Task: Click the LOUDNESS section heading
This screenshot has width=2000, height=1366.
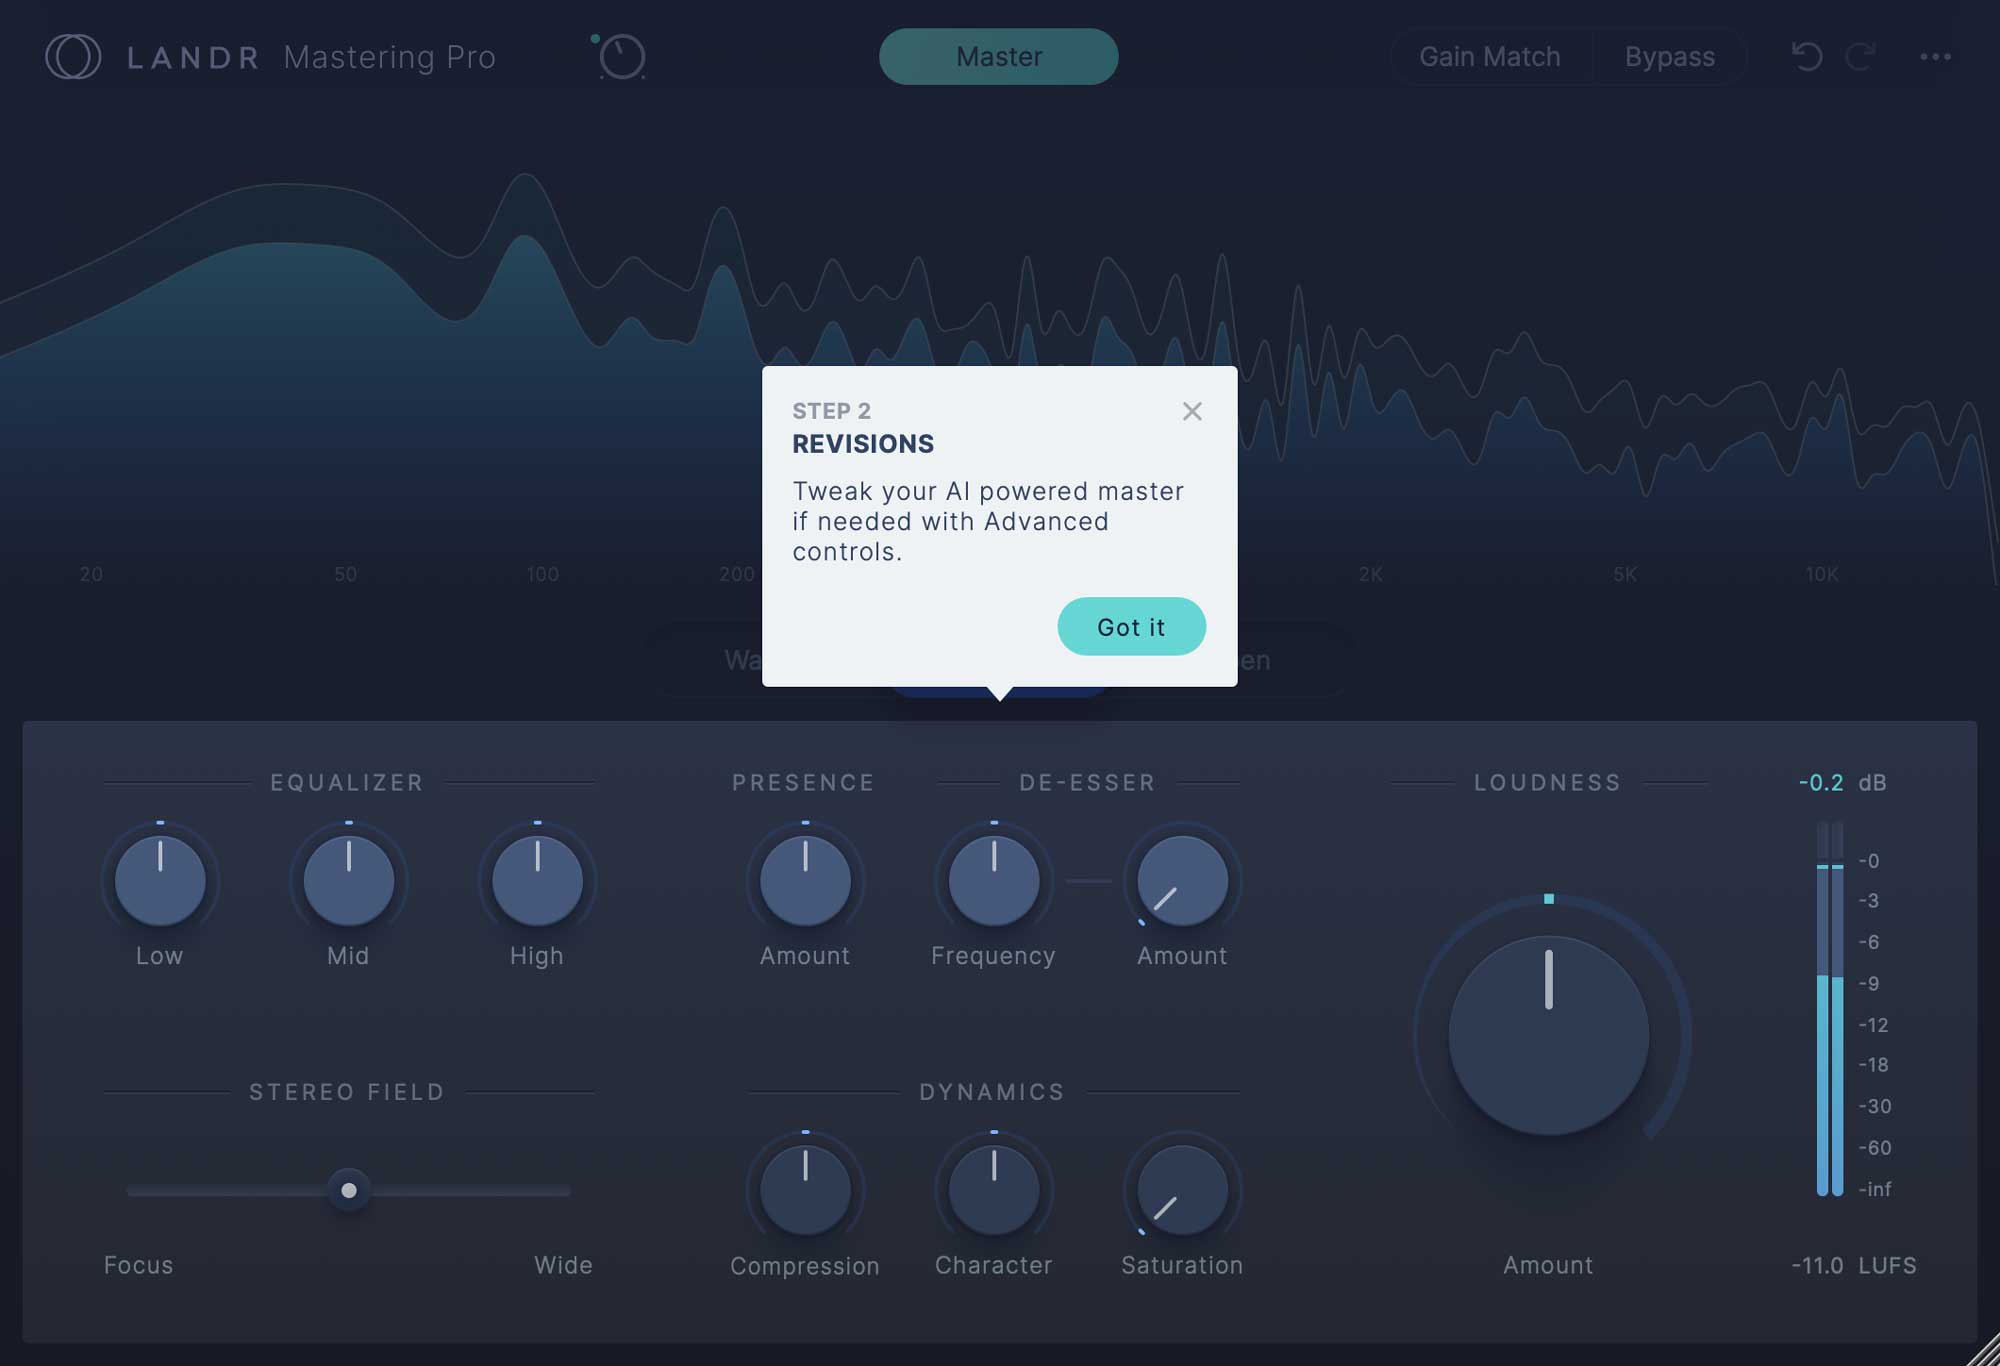Action: pos(1547,783)
